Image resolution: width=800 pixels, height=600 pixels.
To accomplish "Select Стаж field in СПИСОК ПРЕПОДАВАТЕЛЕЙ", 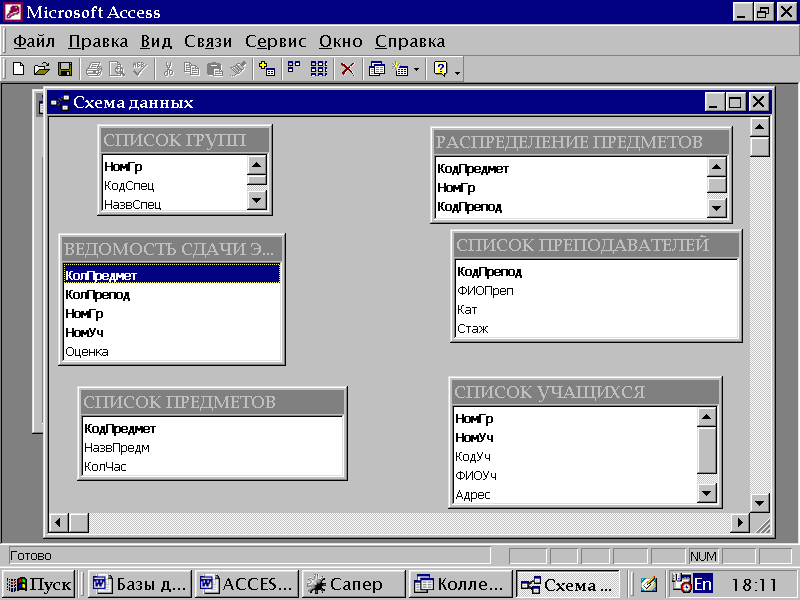I will click(596, 329).
